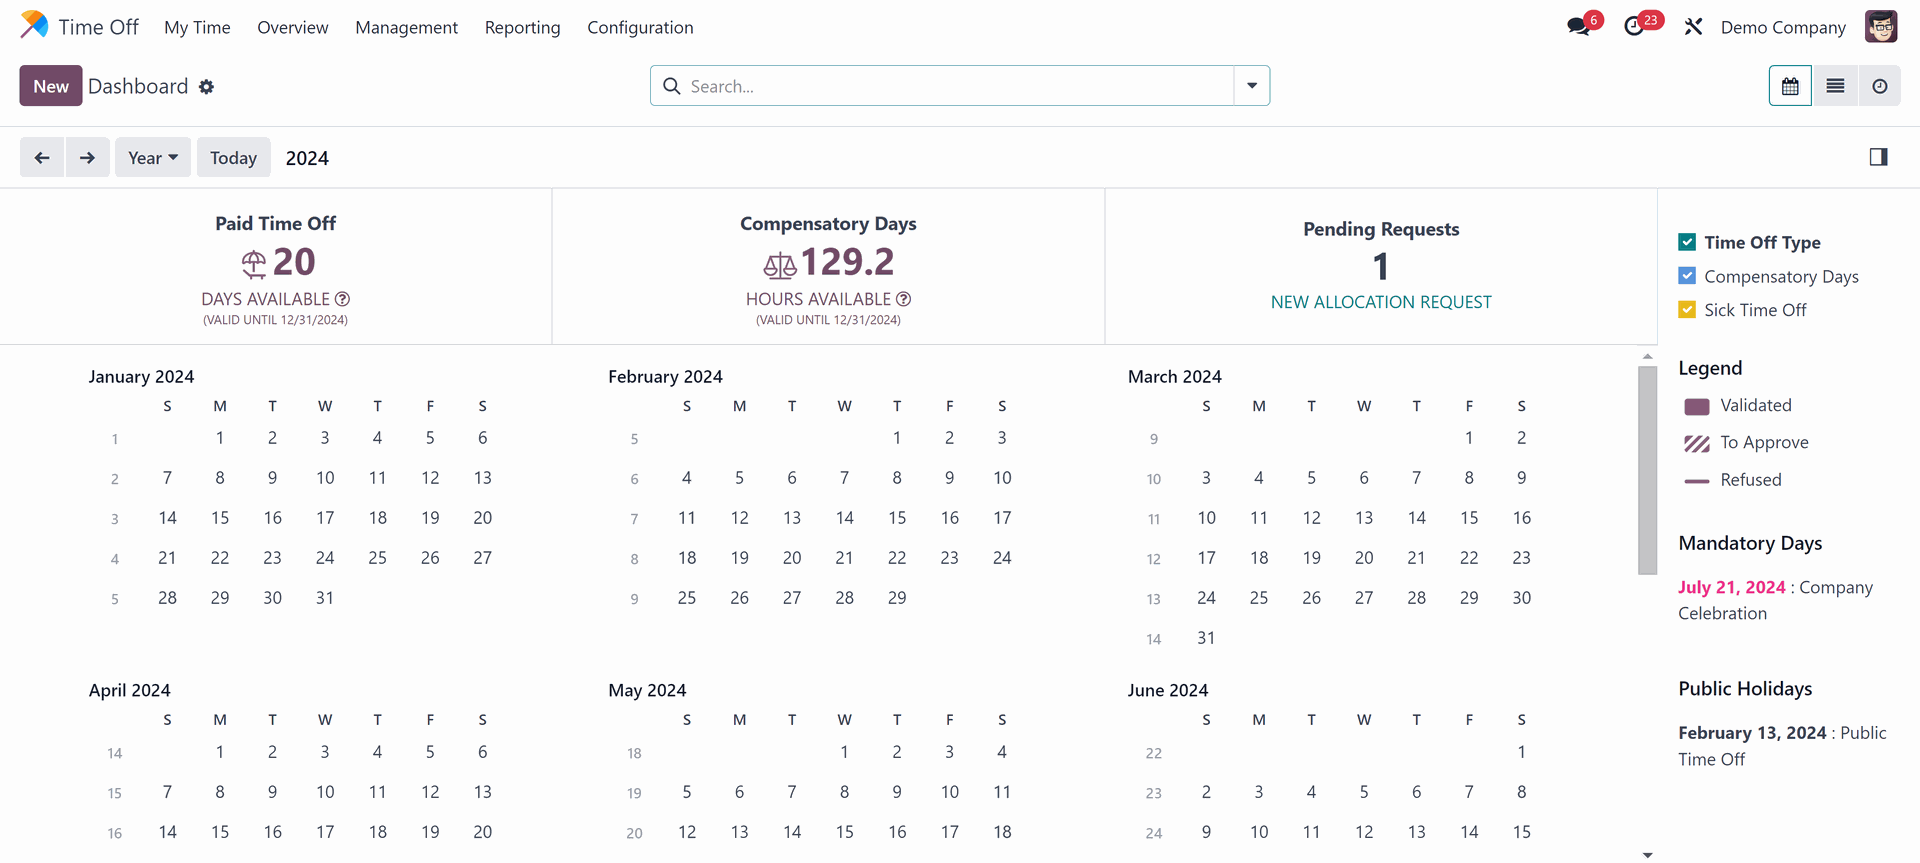Create a New time off request
The image size is (1920, 863).
(x=51, y=86)
